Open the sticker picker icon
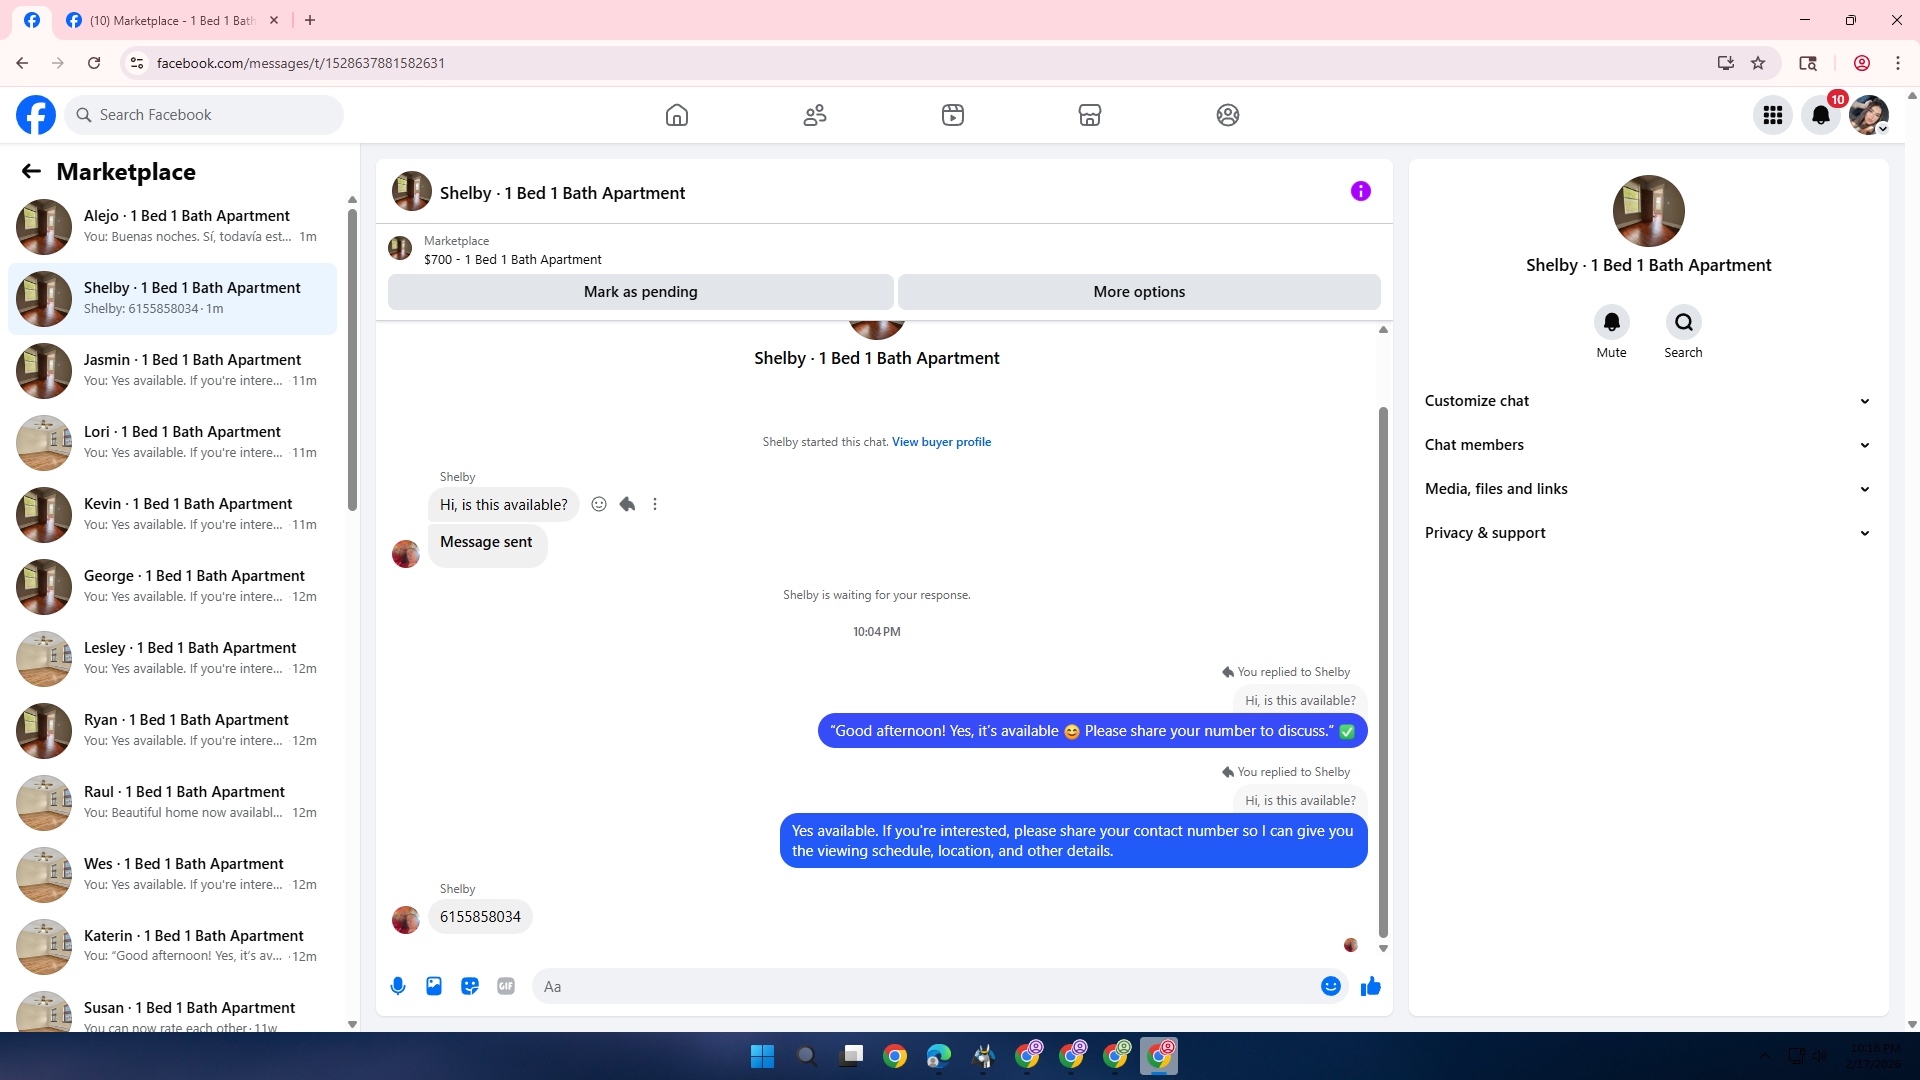The height and width of the screenshot is (1080, 1920). pyautogui.click(x=470, y=986)
